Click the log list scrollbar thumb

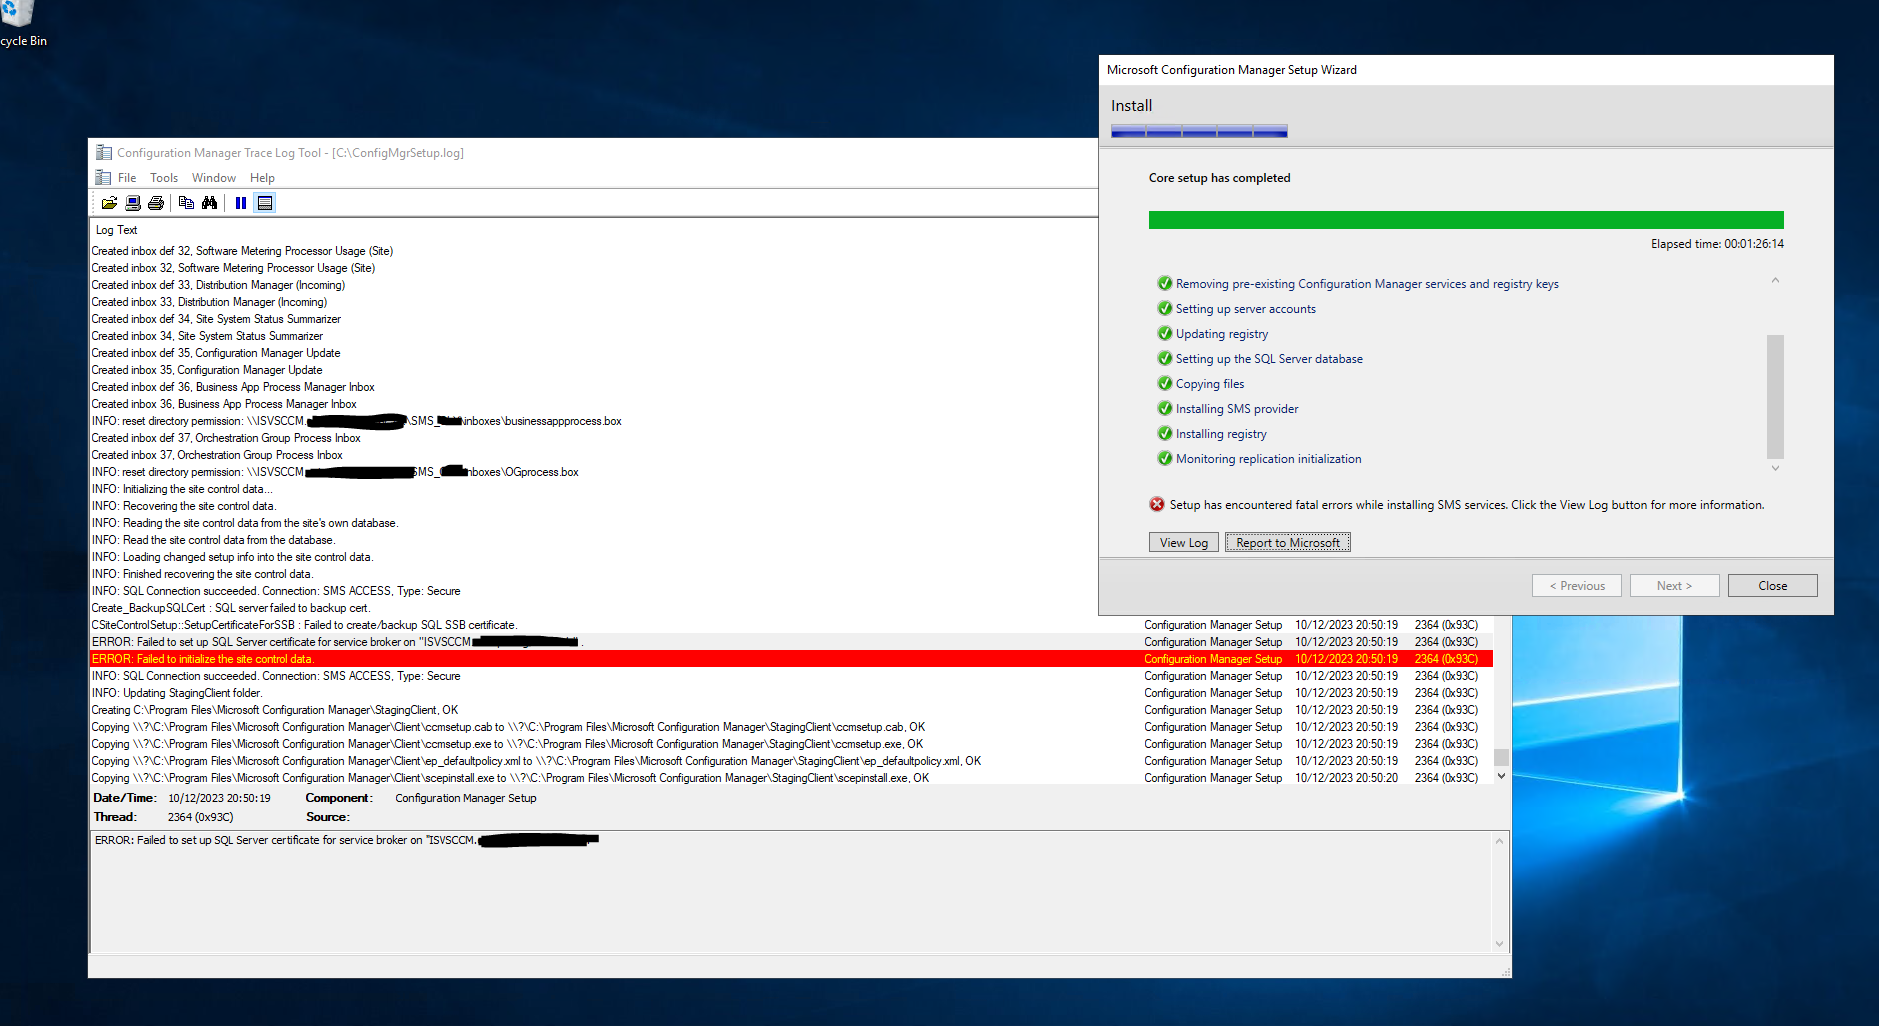[1501, 757]
